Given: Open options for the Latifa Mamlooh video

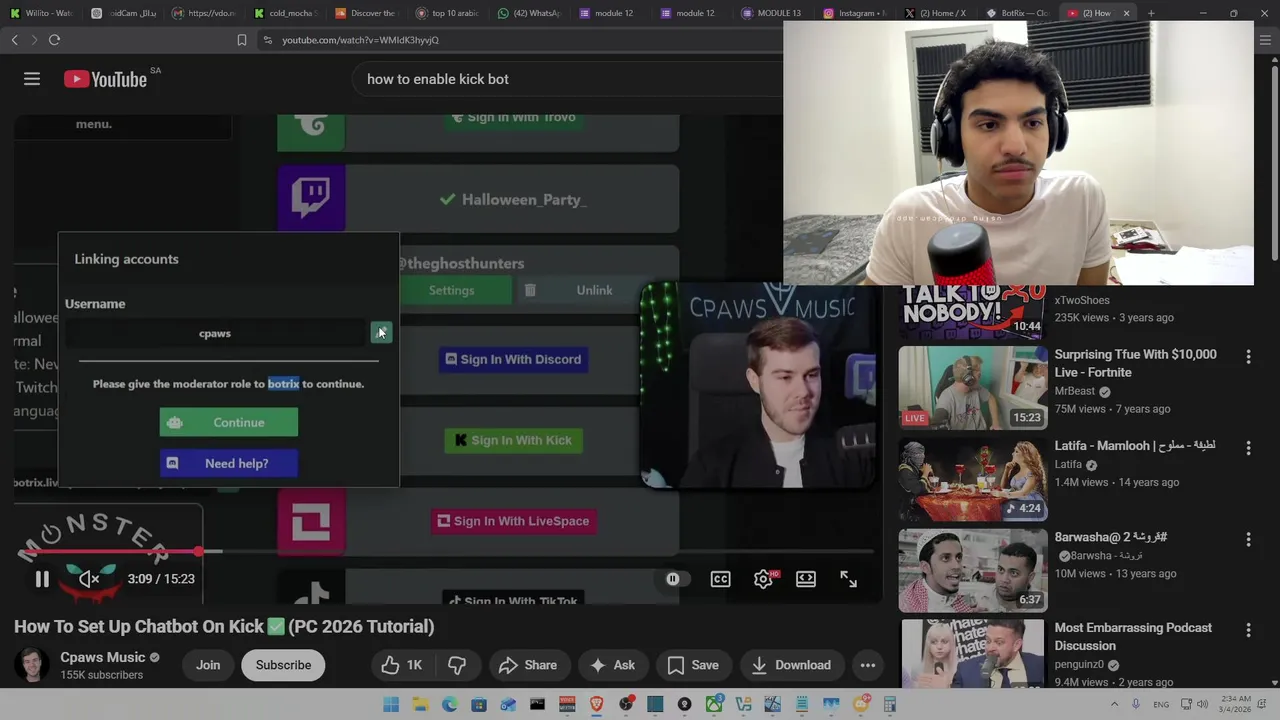Looking at the screenshot, I should pyautogui.click(x=1248, y=447).
